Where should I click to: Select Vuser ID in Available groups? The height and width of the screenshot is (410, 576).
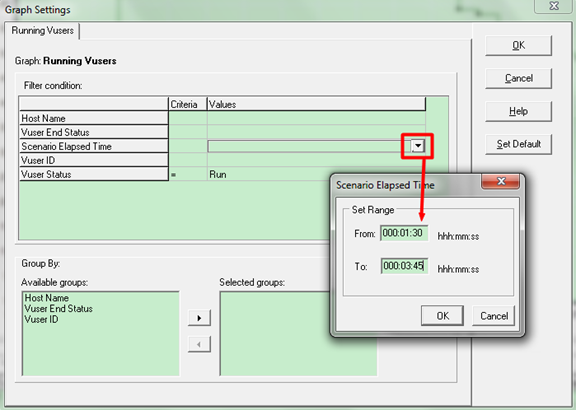pyautogui.click(x=41, y=319)
